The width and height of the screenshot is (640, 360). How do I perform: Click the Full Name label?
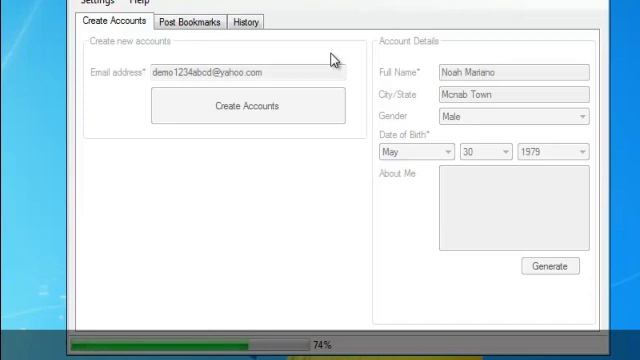399,72
